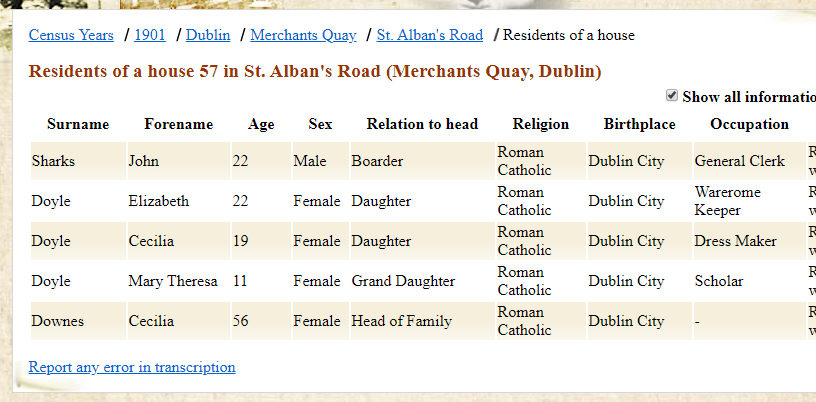Click the Sex column header
This screenshot has height=402, width=816.
coord(320,124)
